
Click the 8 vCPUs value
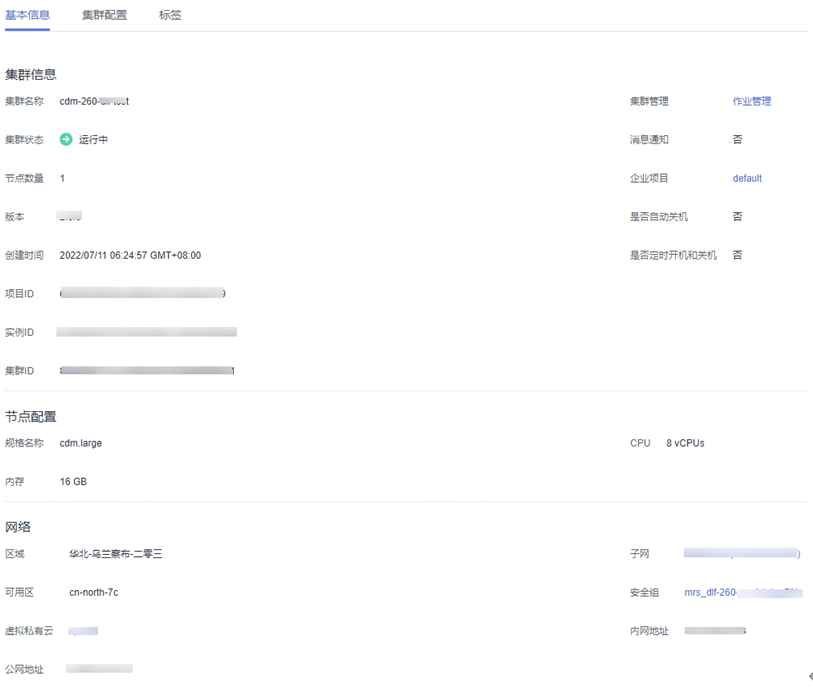(685, 443)
